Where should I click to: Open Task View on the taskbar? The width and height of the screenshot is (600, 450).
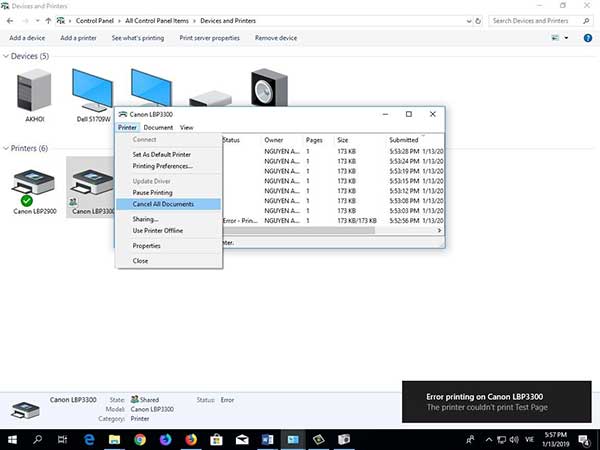coord(62,440)
